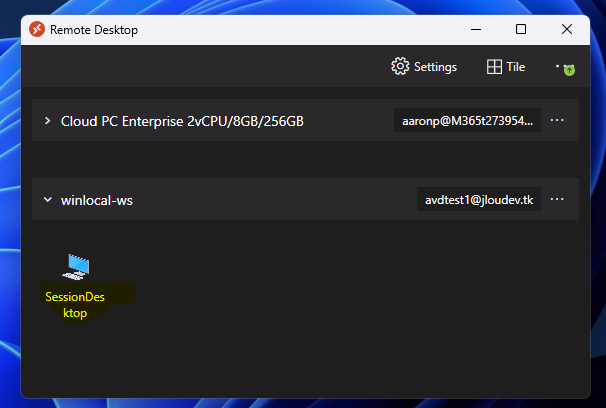Click the SessionDesktop label text
Viewport: 606px width, 408px height.
75,305
